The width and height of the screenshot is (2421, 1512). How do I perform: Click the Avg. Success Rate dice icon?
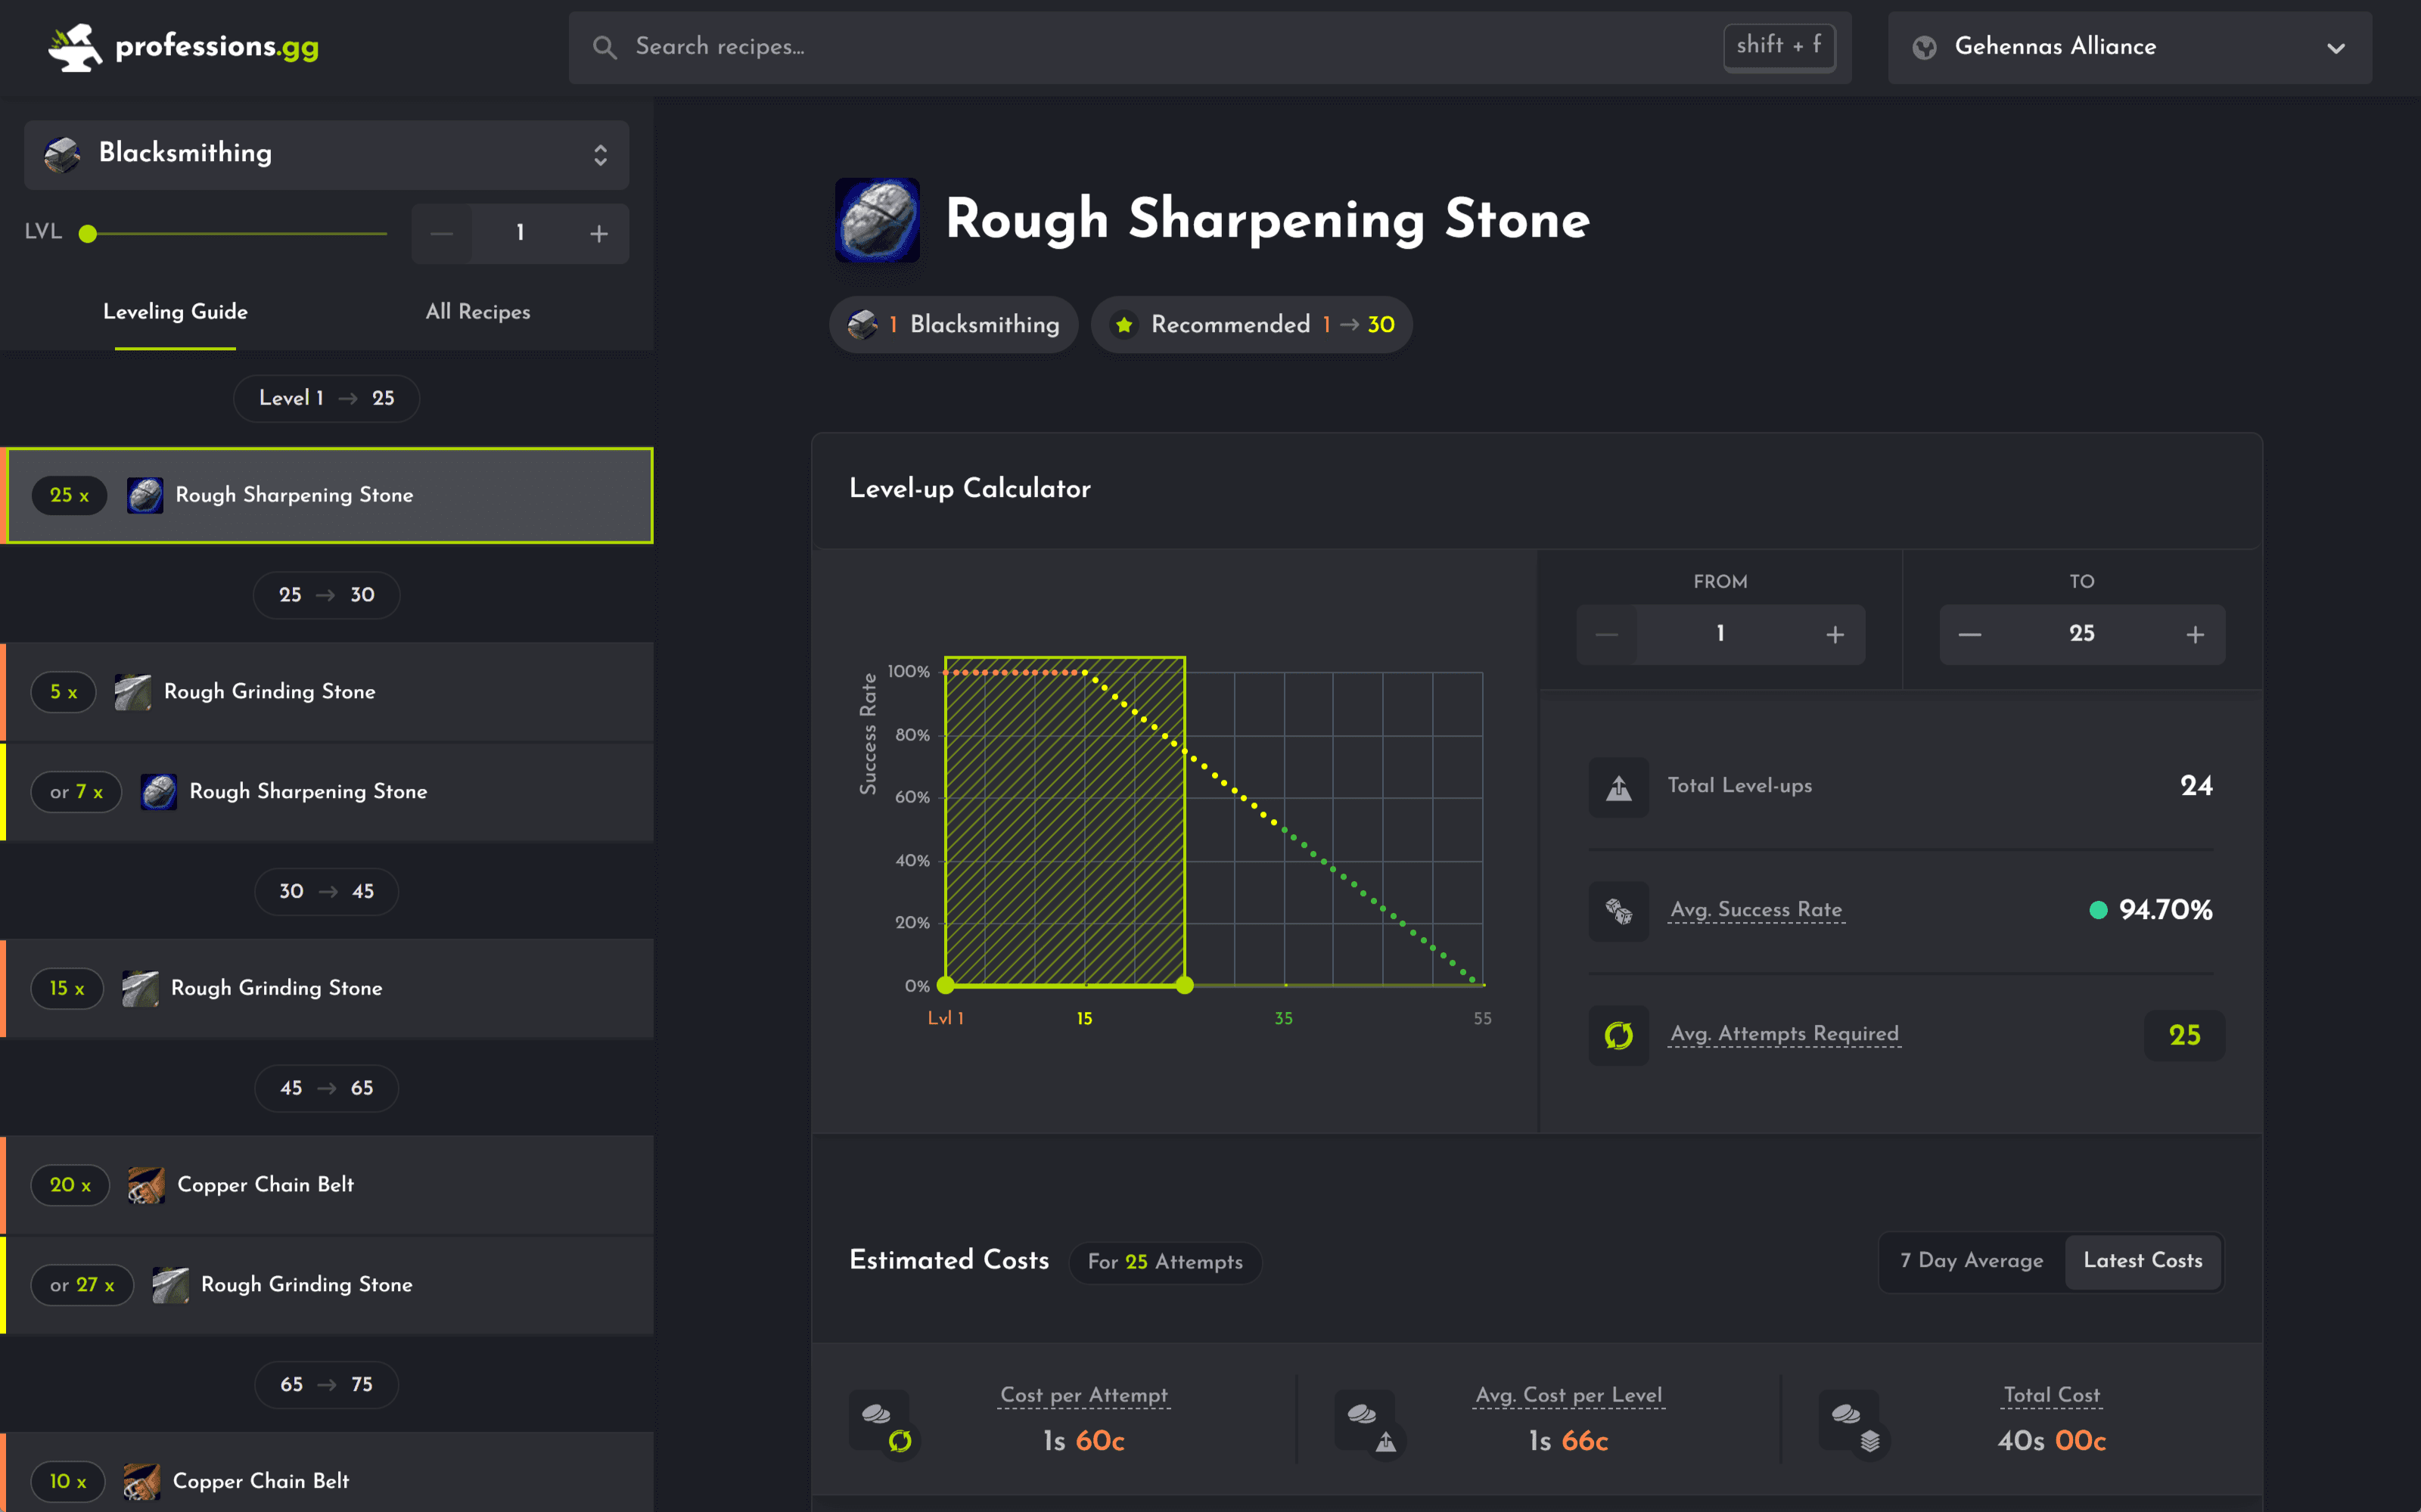click(1618, 910)
